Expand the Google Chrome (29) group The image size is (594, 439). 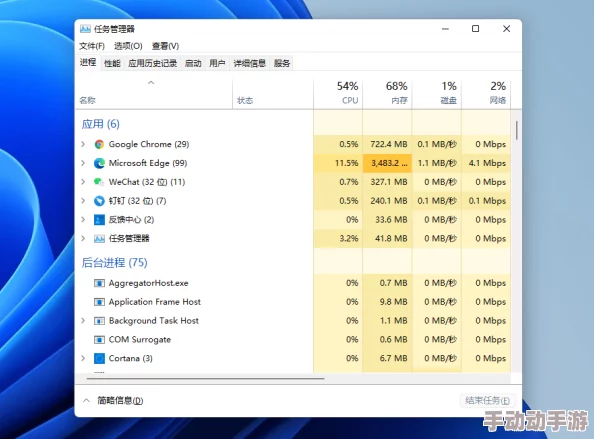pyautogui.click(x=83, y=144)
